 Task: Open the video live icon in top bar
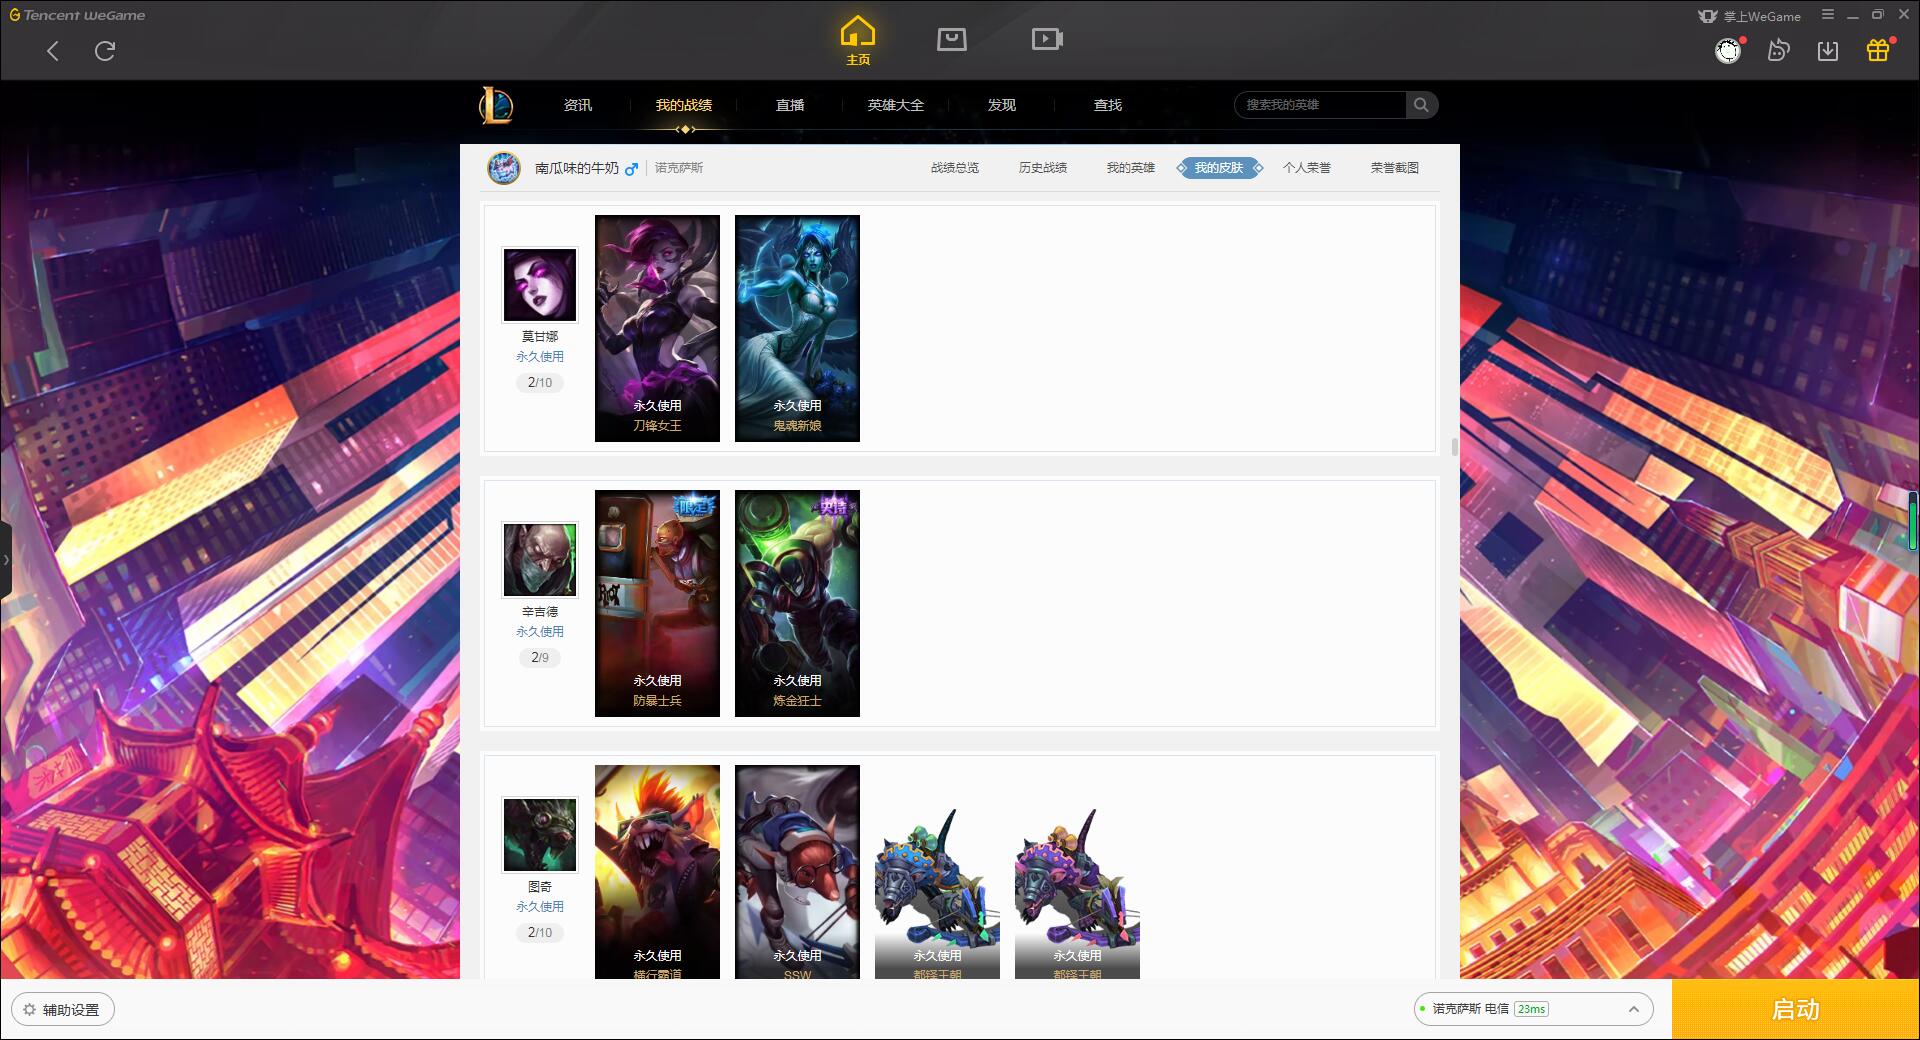(1047, 39)
